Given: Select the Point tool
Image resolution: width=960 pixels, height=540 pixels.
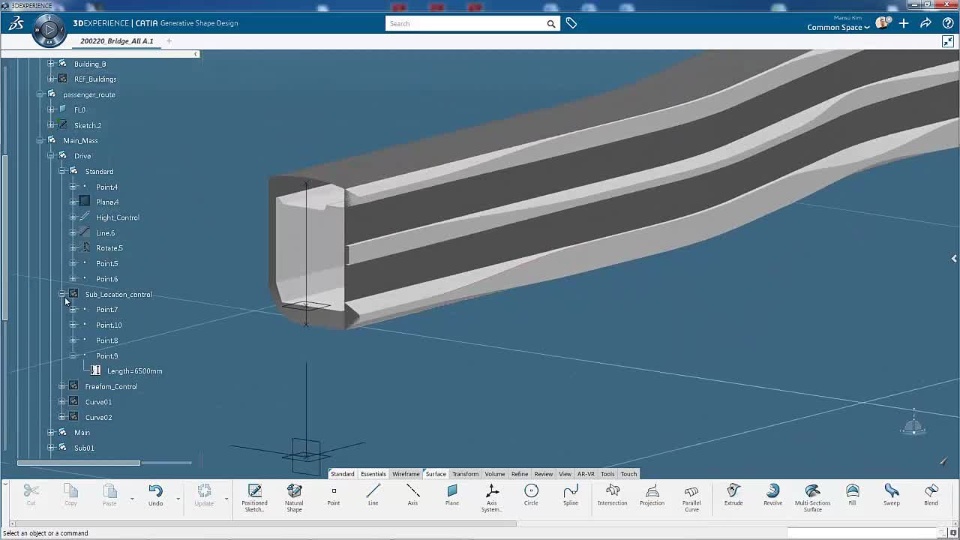Looking at the screenshot, I should point(334,495).
